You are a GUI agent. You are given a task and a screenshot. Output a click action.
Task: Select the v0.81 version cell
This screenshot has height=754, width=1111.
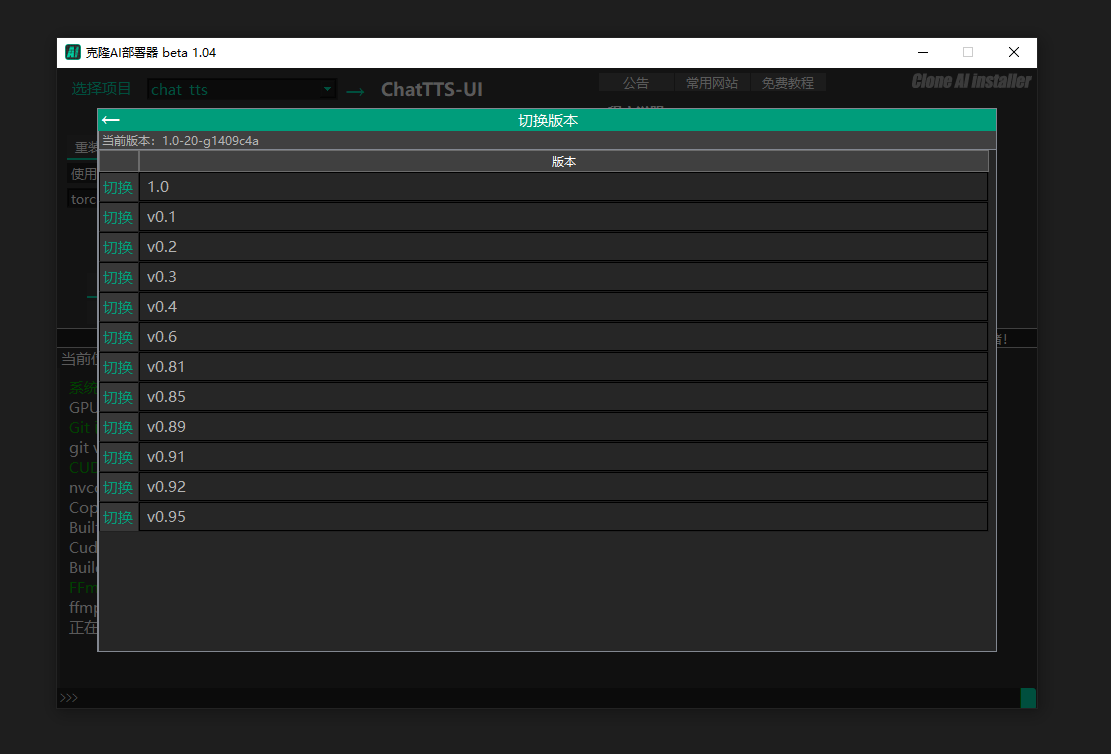pos(563,367)
